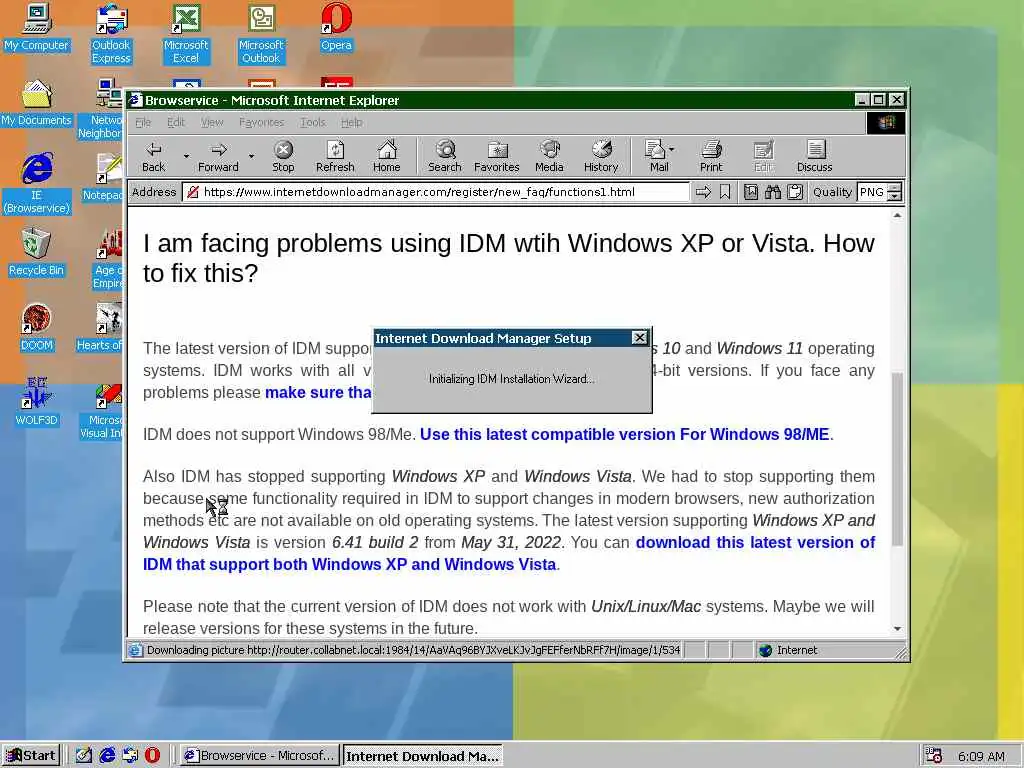This screenshot has height=768, width=1024.
Task: Open the Edit menu
Action: click(176, 122)
